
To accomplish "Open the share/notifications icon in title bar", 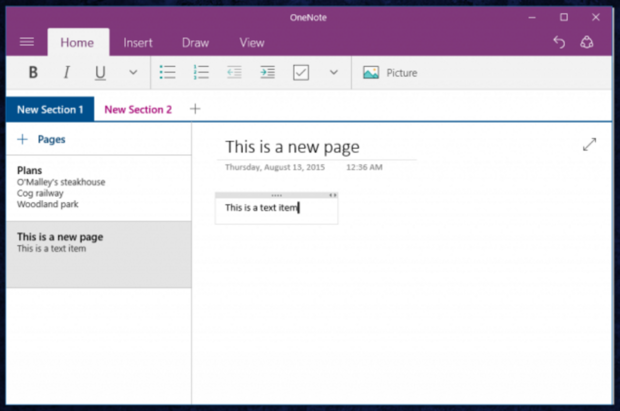I will 587,42.
